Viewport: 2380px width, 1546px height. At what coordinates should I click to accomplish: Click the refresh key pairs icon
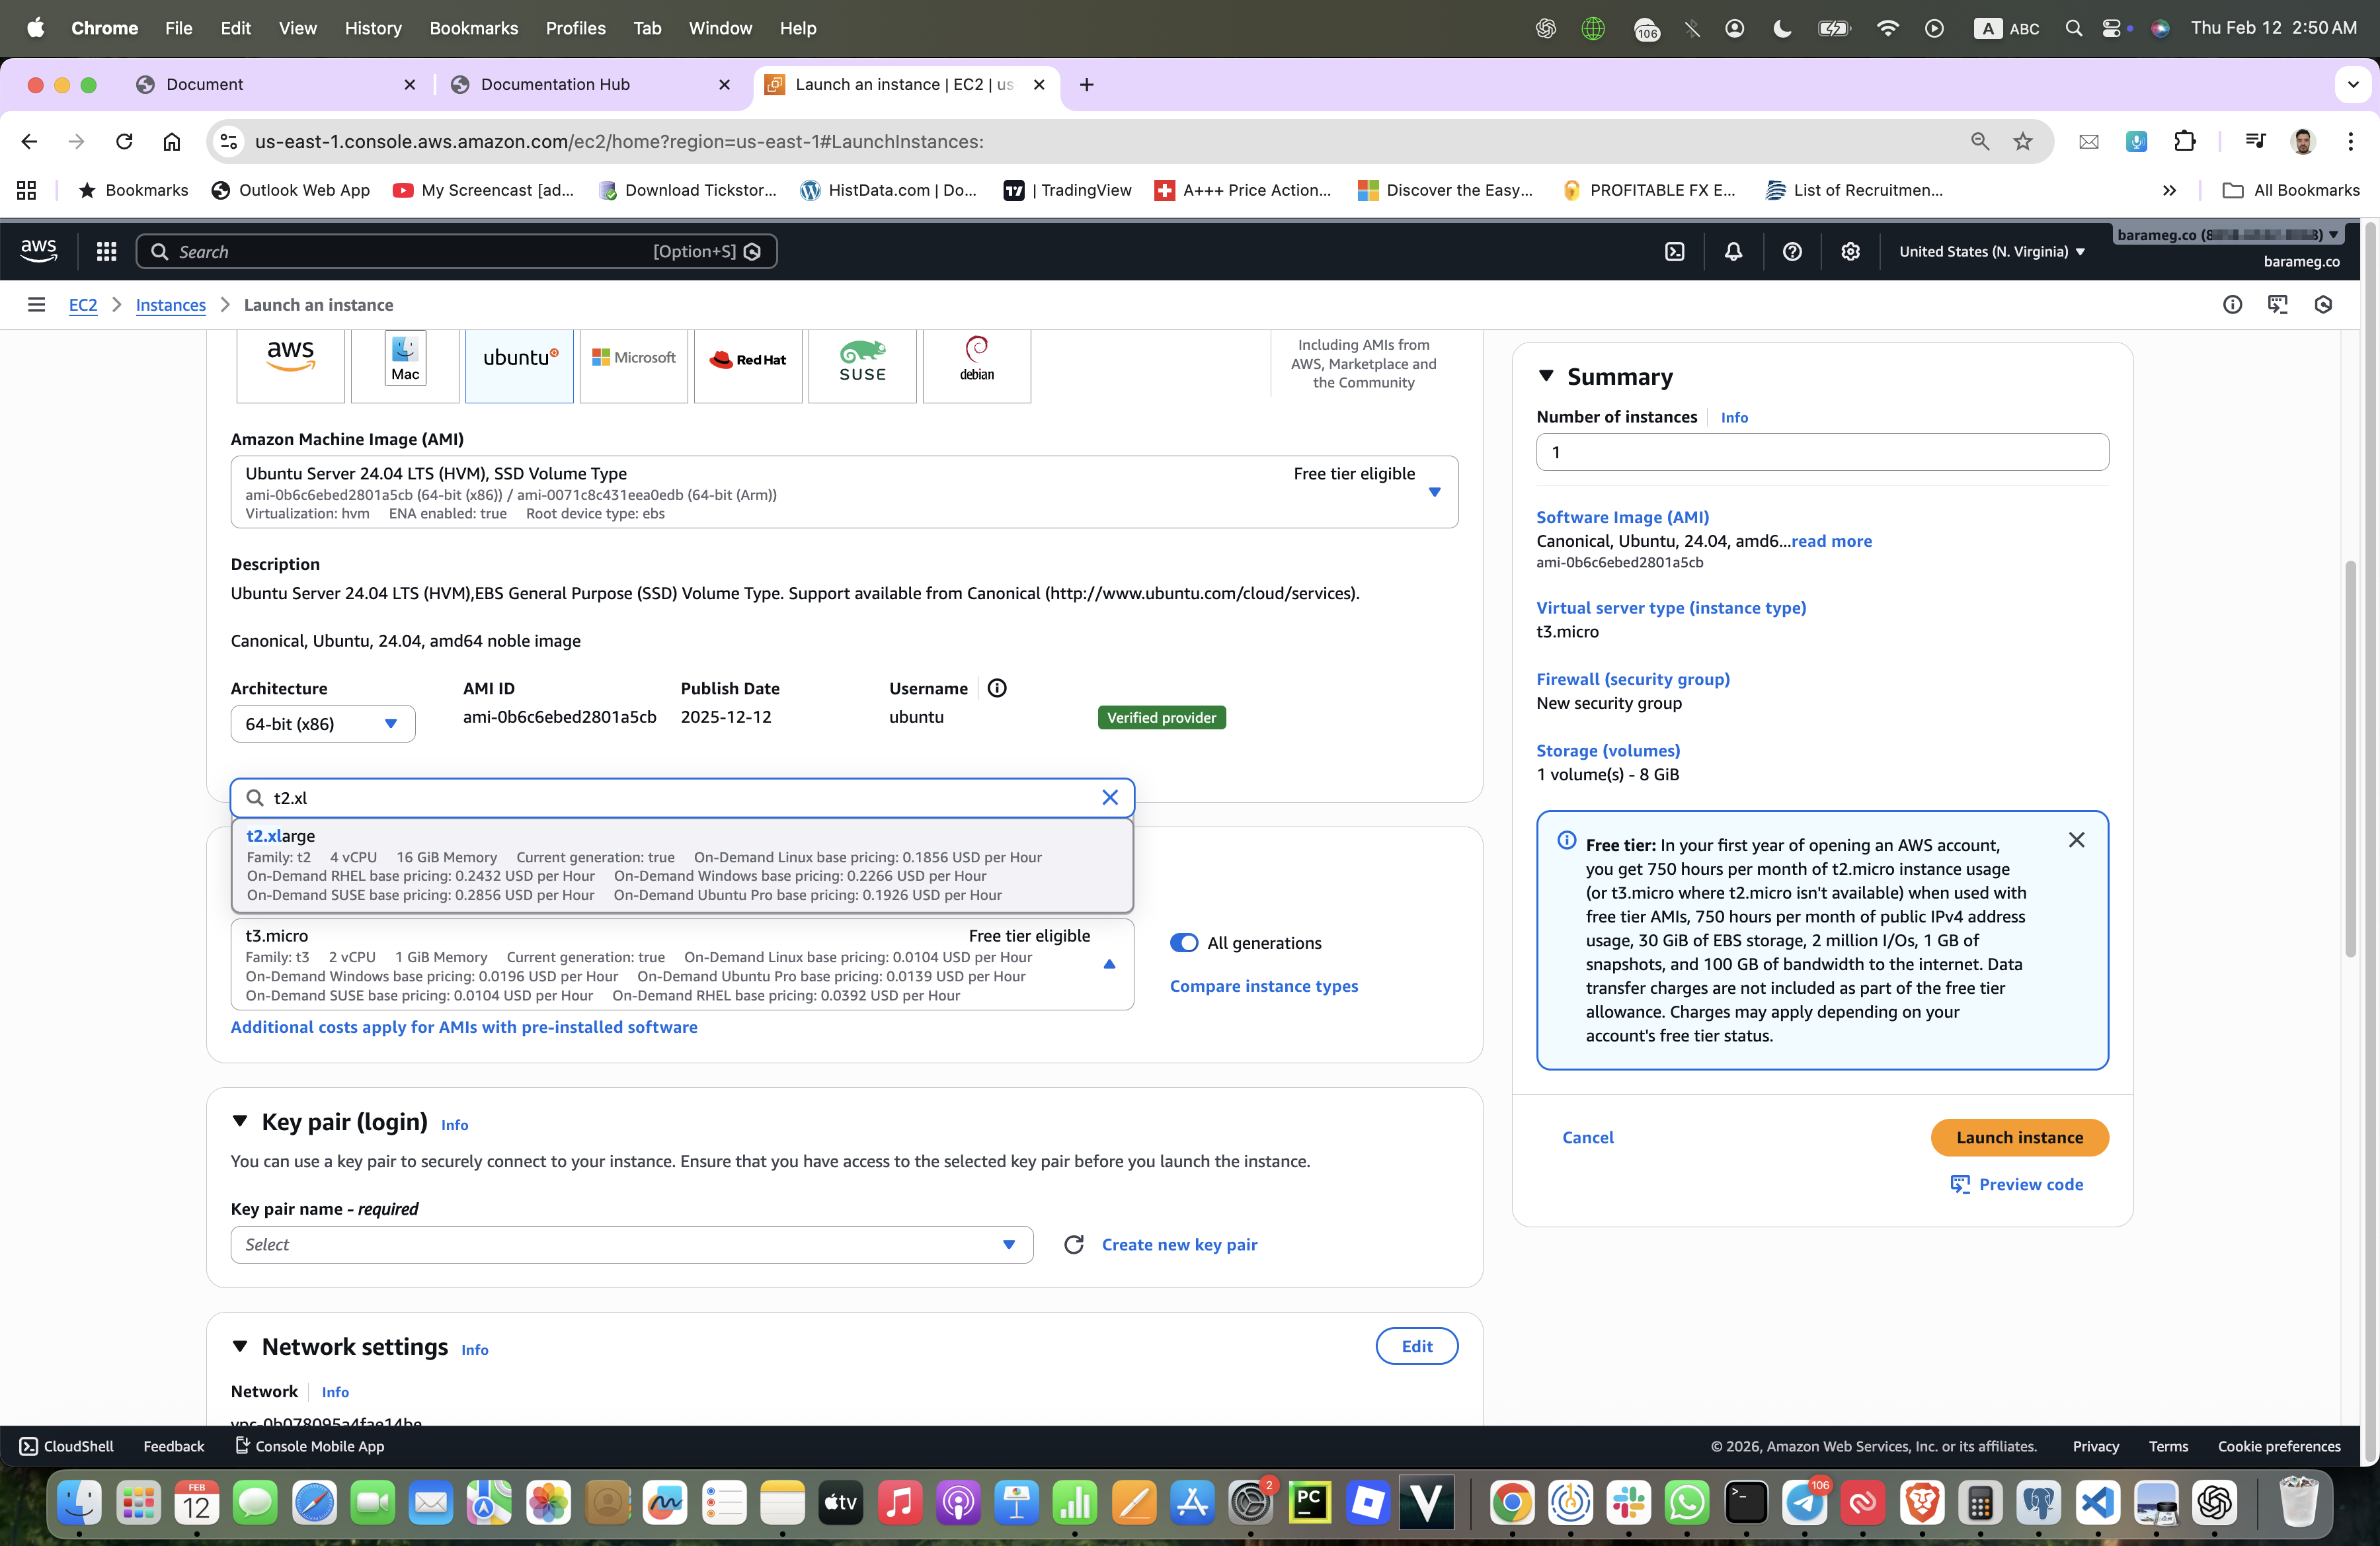click(1073, 1244)
